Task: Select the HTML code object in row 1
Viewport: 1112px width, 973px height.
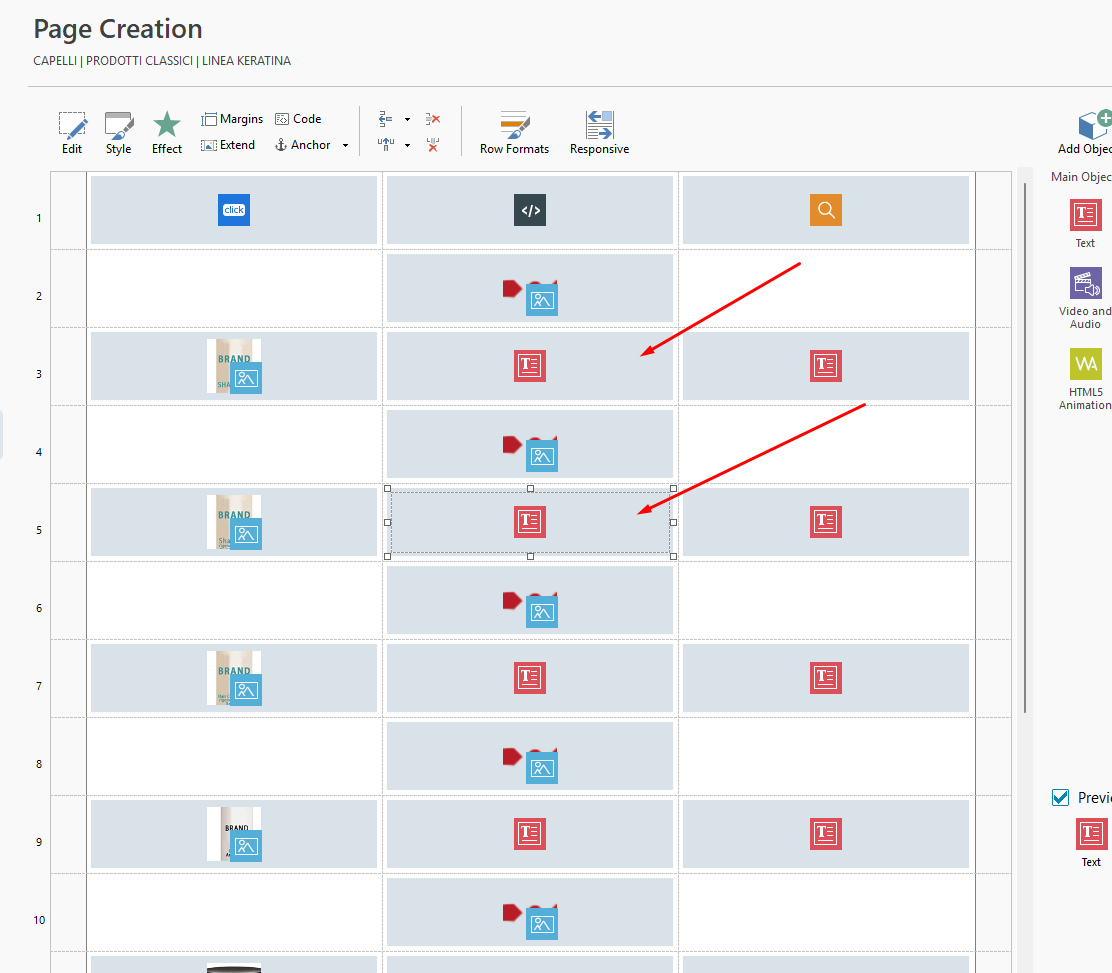Action: tap(530, 210)
